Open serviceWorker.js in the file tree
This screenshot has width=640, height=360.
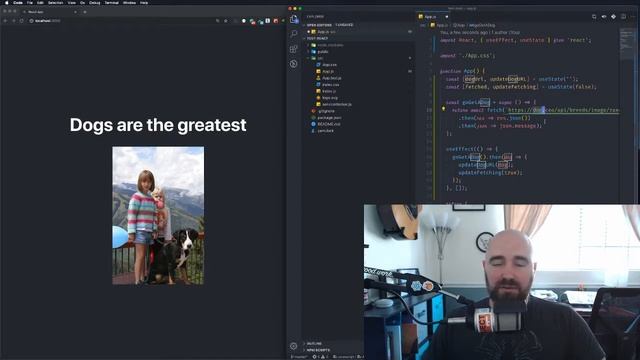(336, 104)
